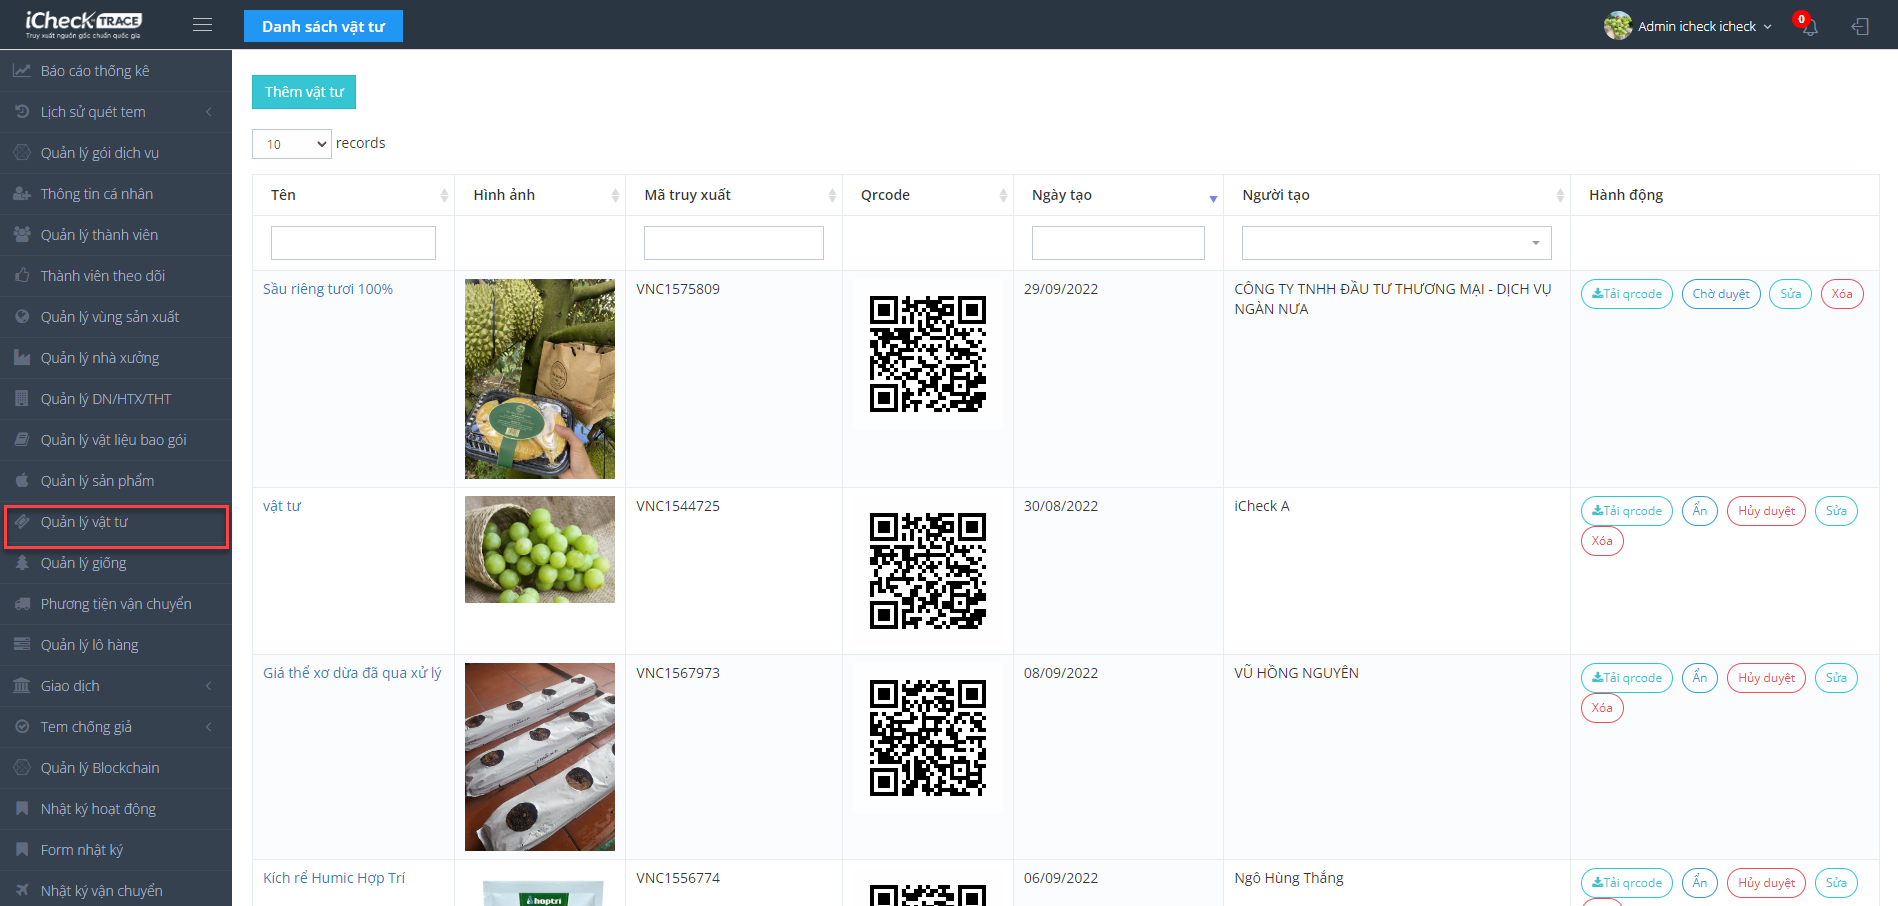Click Chờ duyệt on Sầu riêng row

point(1721,294)
